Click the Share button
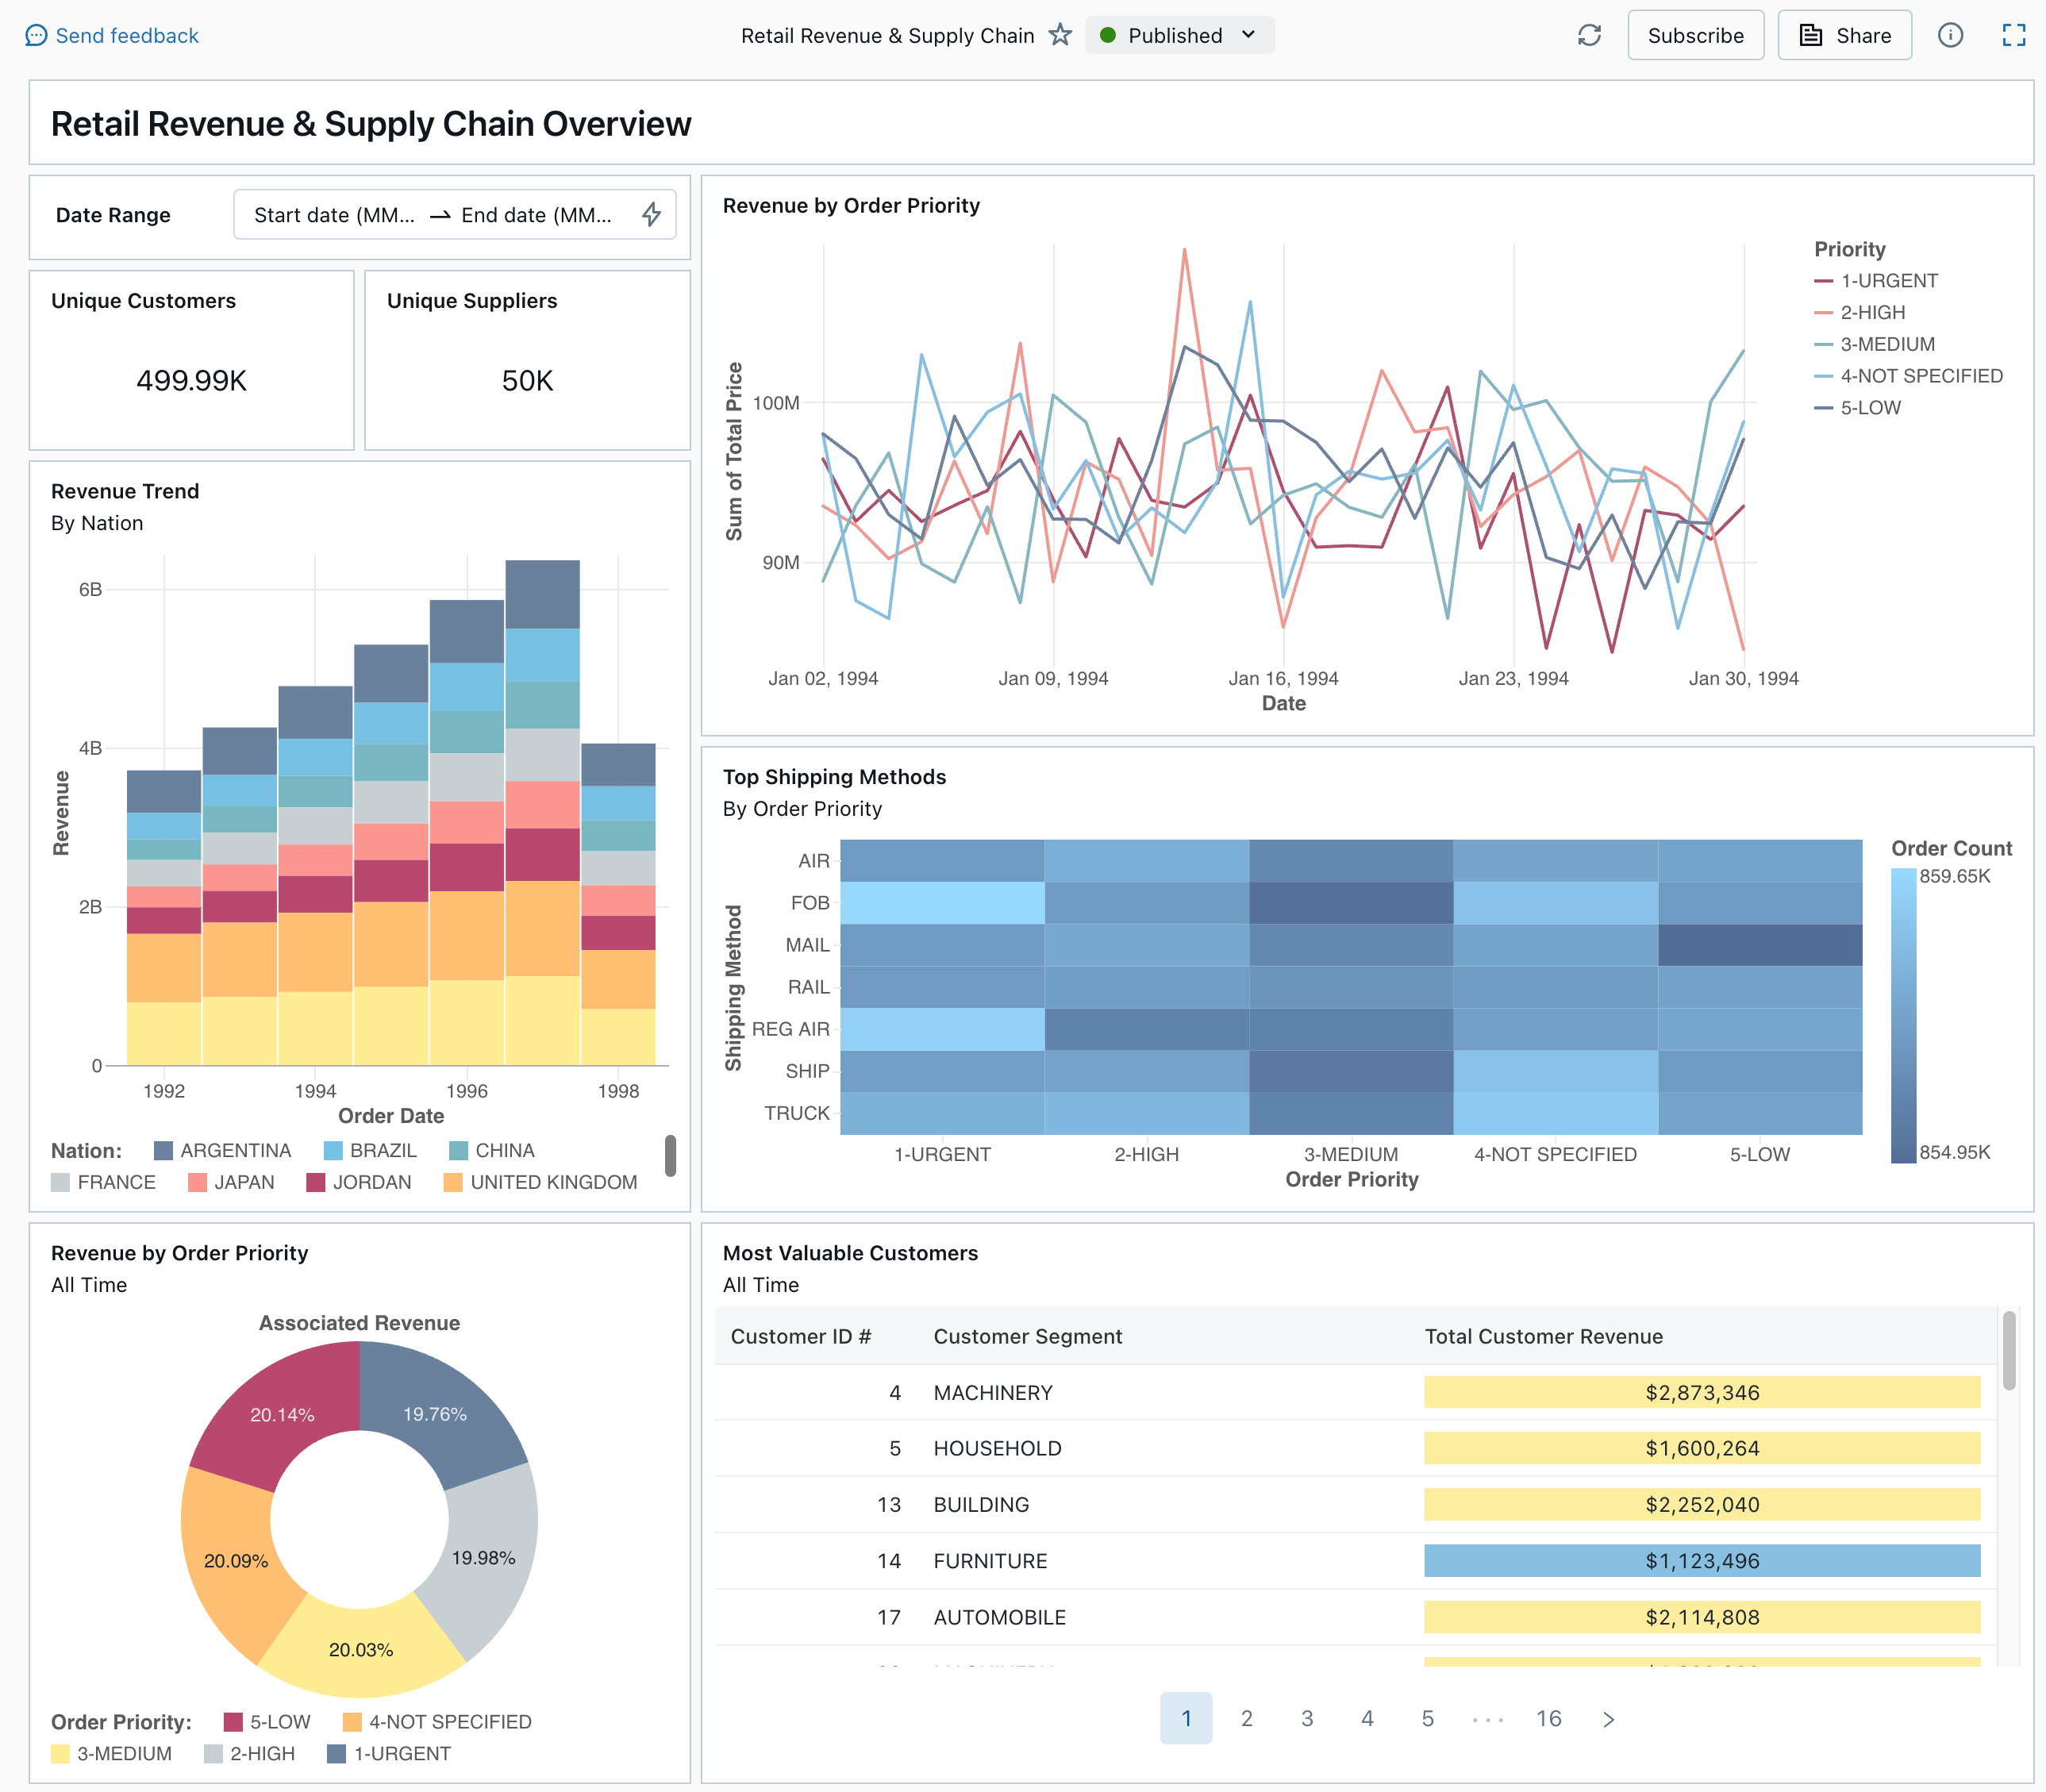 click(x=1844, y=33)
